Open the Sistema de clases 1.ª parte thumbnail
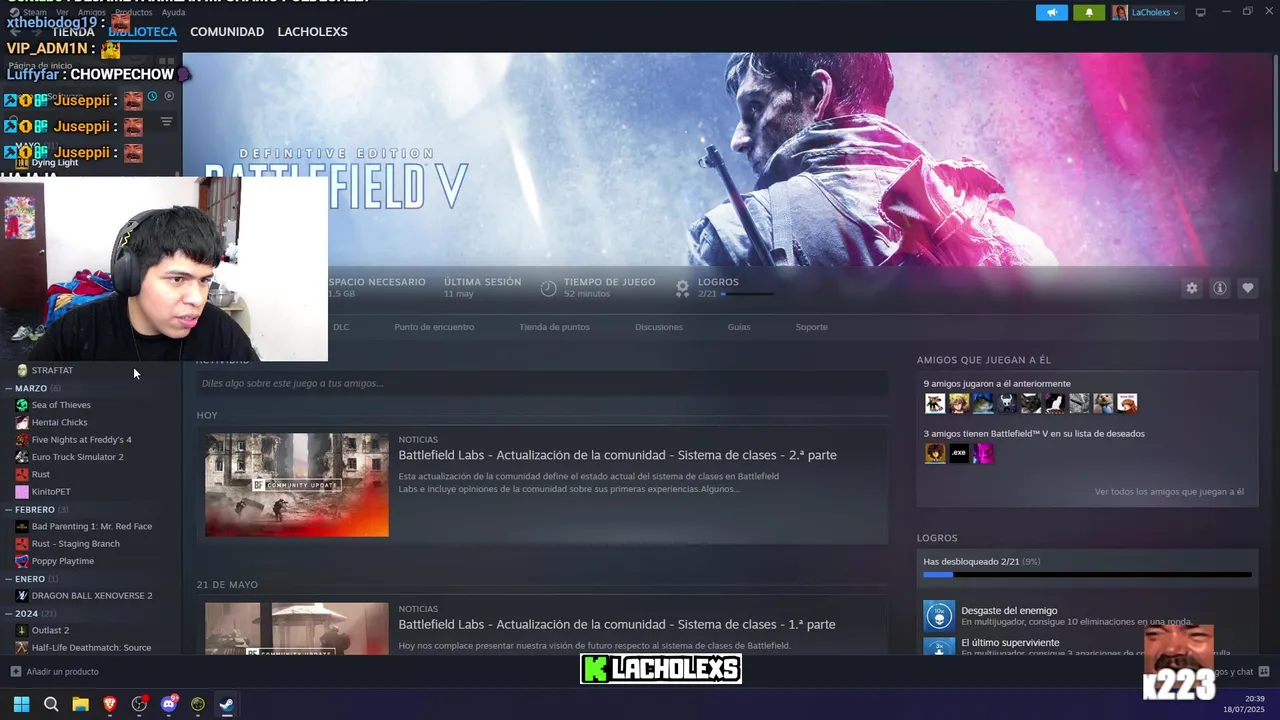The height and width of the screenshot is (720, 1280). pos(297,629)
